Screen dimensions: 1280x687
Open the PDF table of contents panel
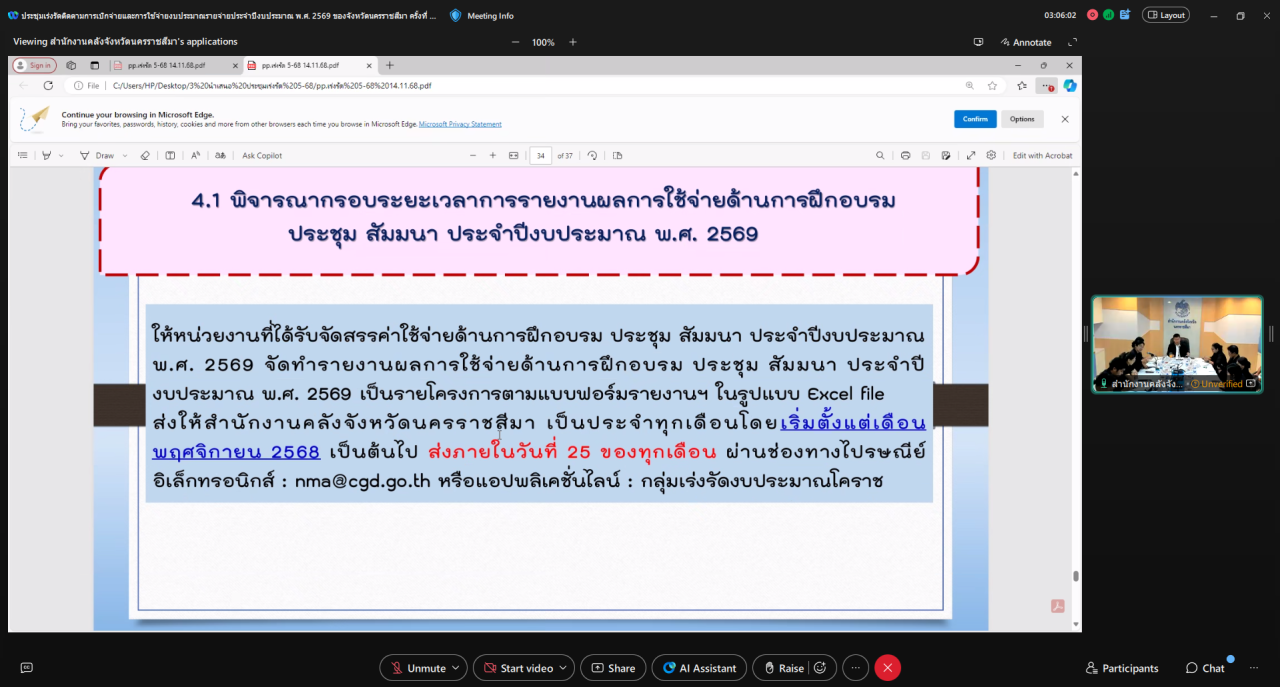pyautogui.click(x=22, y=155)
